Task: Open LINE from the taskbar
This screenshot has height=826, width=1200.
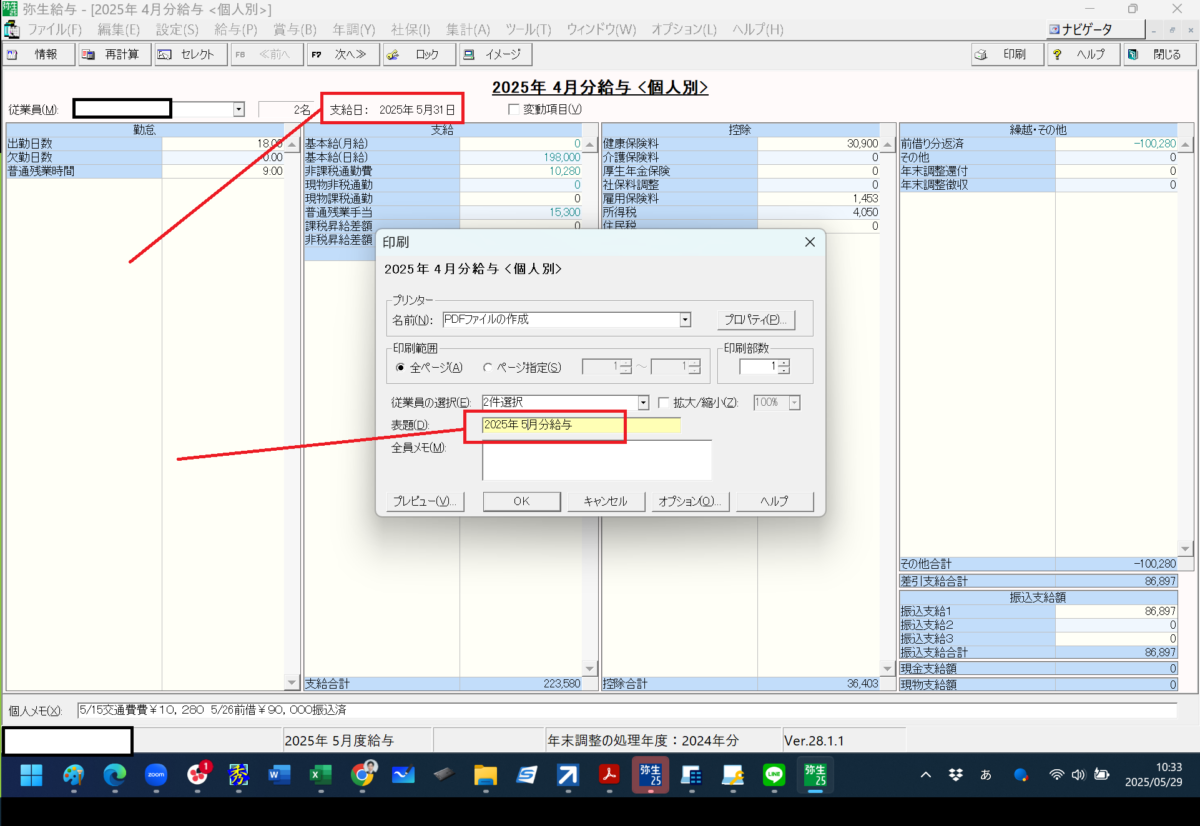Action: click(x=773, y=774)
